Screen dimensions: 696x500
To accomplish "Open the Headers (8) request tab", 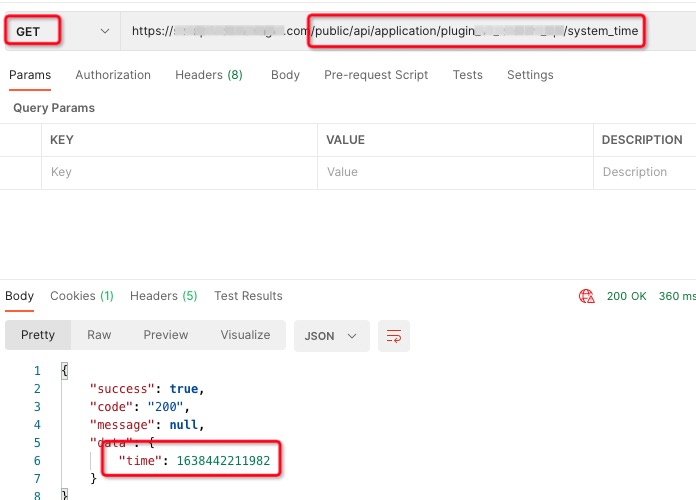I will [208, 75].
